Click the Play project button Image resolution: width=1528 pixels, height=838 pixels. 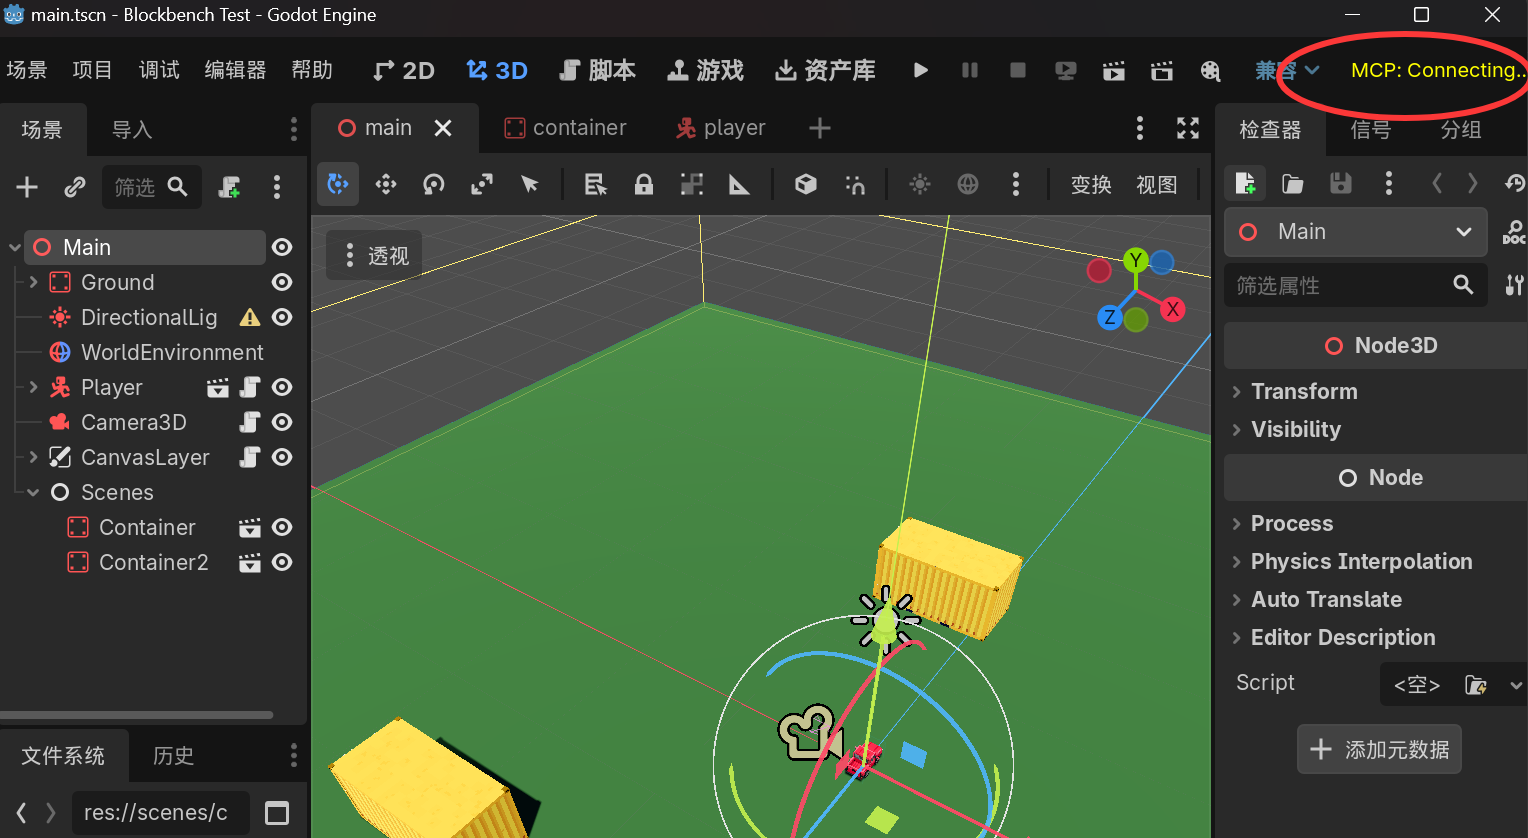click(x=921, y=70)
